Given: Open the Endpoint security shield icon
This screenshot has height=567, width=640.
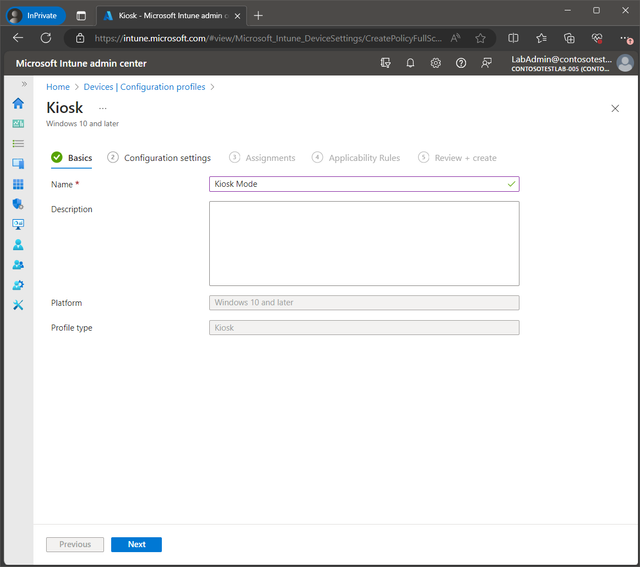Looking at the screenshot, I should [x=18, y=204].
